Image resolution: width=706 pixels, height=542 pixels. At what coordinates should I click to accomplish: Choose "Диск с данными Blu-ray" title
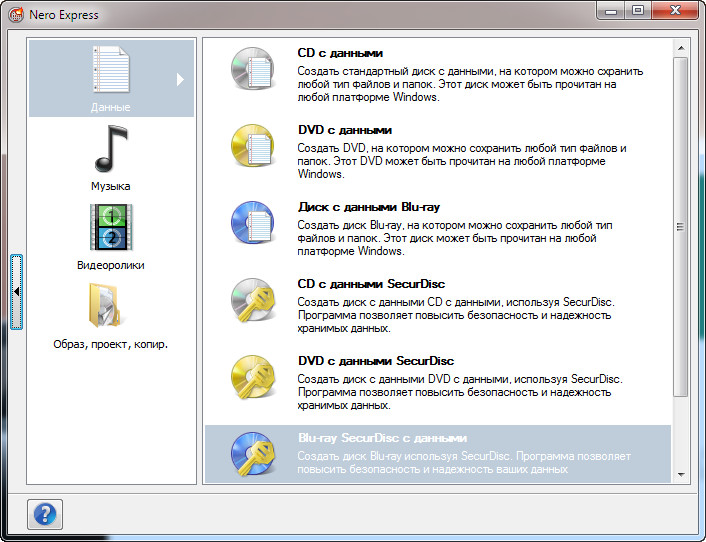(369, 208)
